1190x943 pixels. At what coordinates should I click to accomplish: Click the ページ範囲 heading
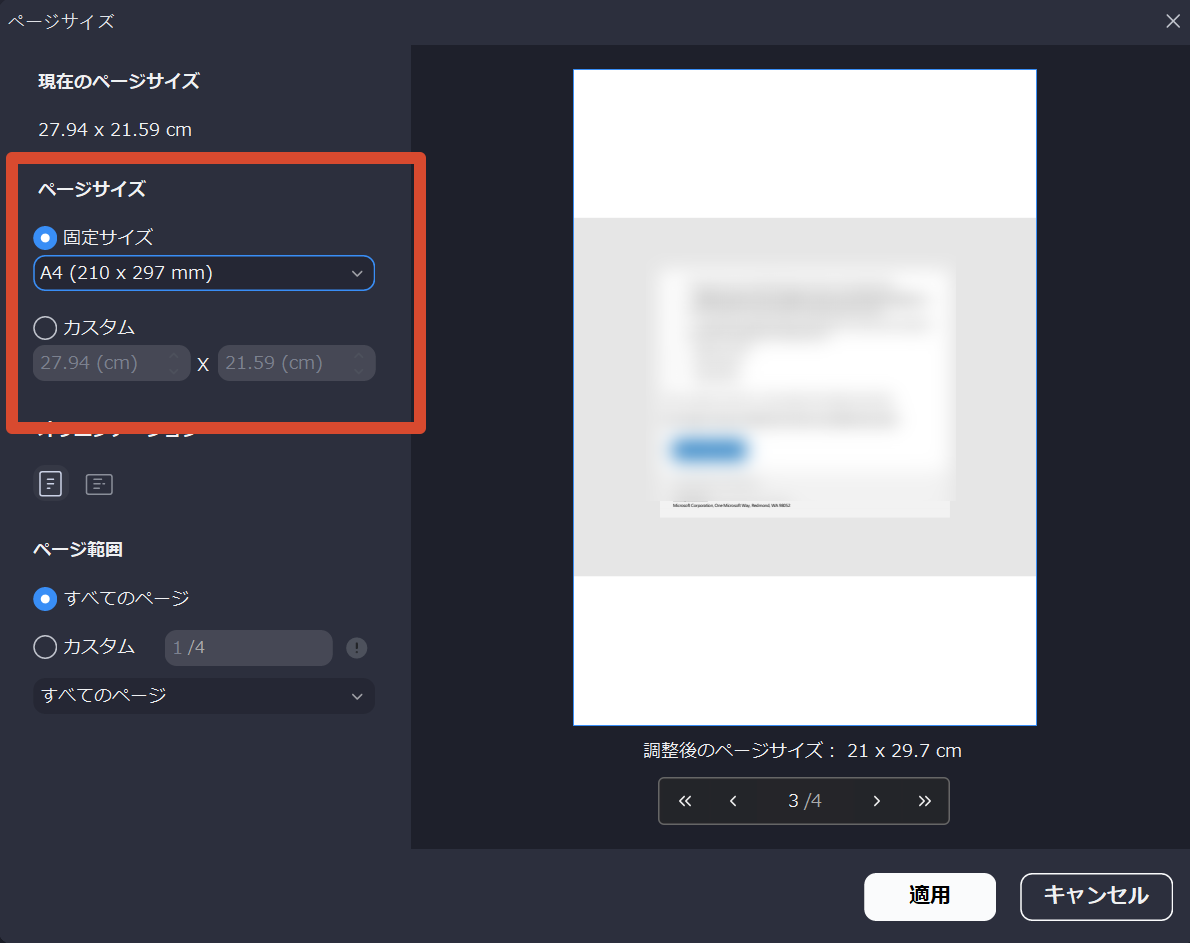click(78, 549)
